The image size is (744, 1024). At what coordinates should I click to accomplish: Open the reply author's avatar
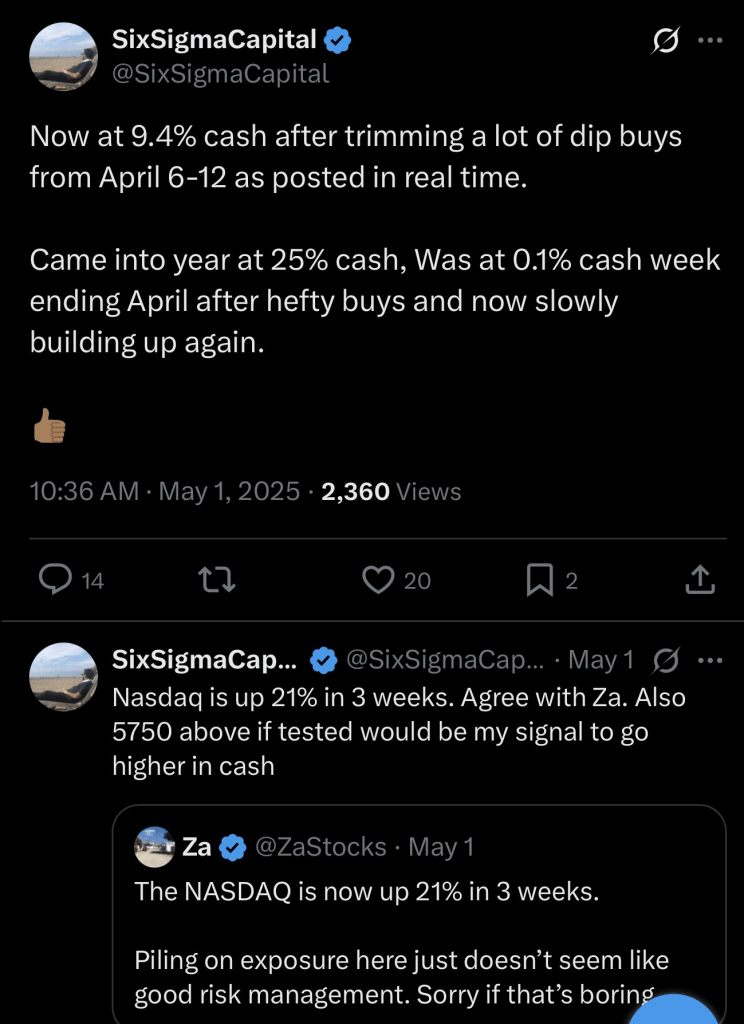64,677
